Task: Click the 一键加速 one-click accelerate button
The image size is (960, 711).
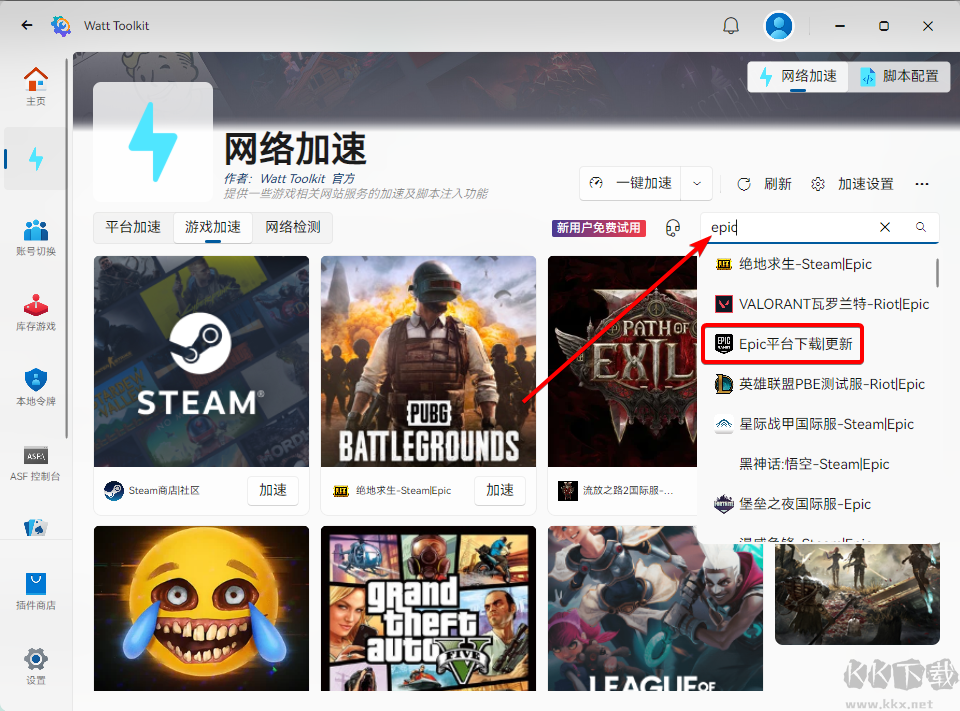Action: (631, 183)
